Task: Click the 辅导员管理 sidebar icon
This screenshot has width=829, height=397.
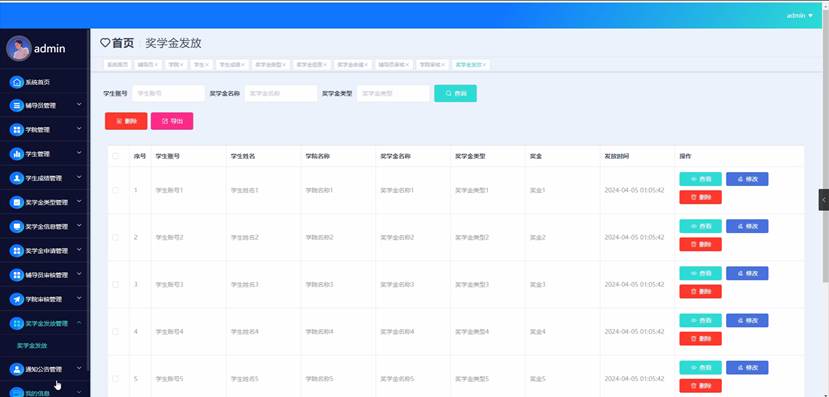Action: (17, 106)
